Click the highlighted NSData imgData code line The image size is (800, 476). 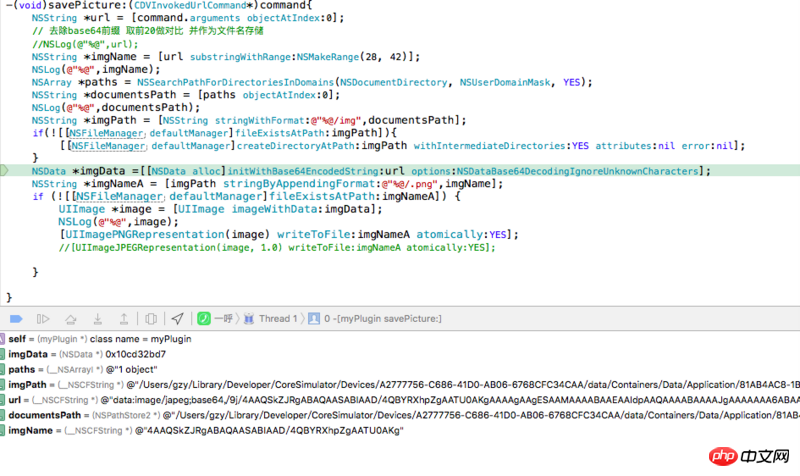(370, 171)
